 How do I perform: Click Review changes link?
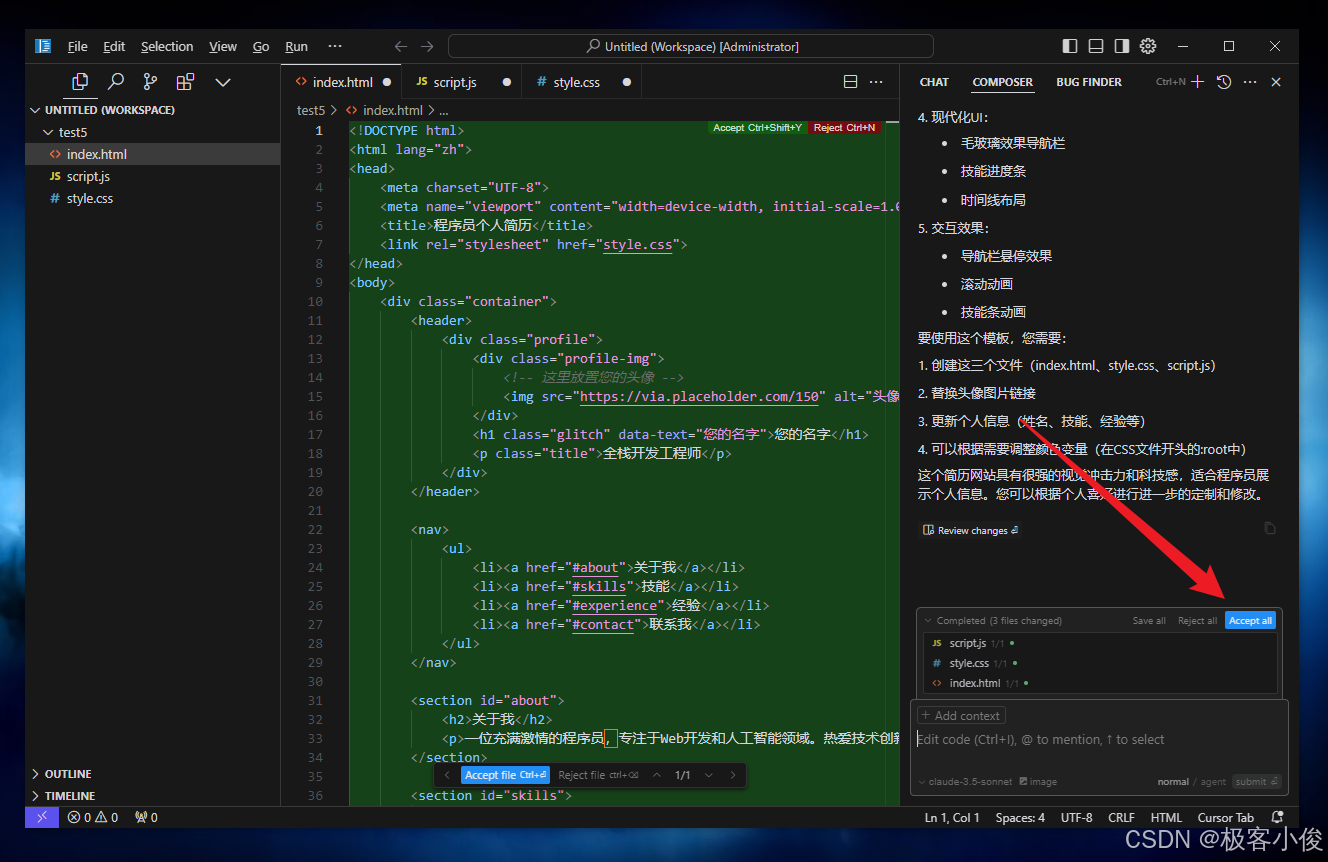coord(970,531)
